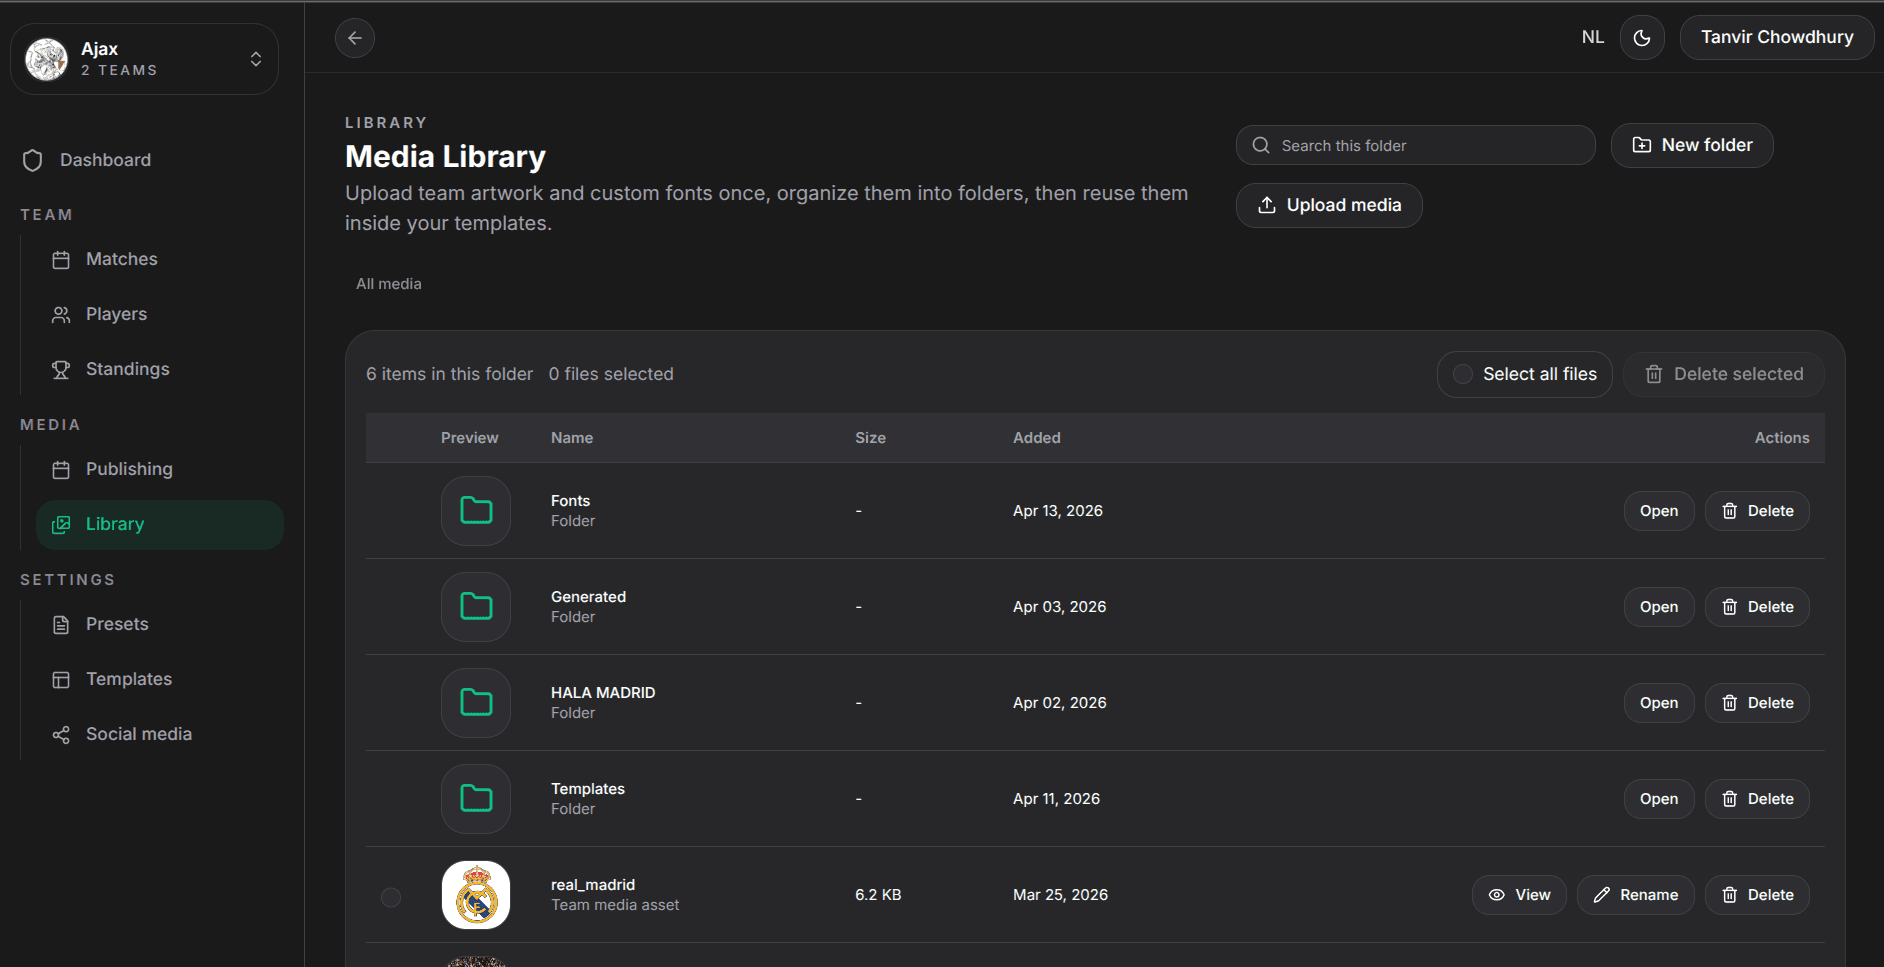Switch language via NL selector
Viewport: 1884px width, 967px height.
pyautogui.click(x=1593, y=37)
